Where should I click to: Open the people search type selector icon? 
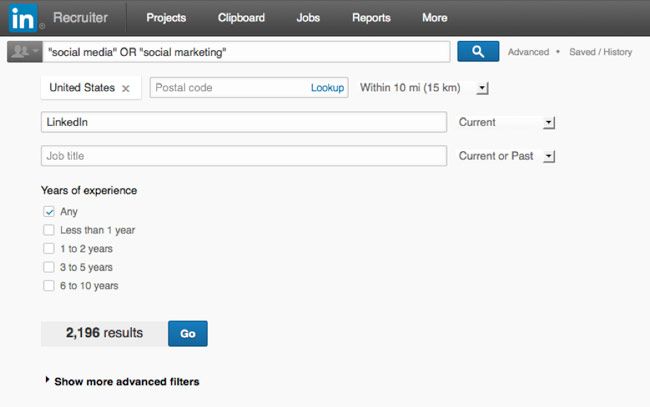point(22,52)
